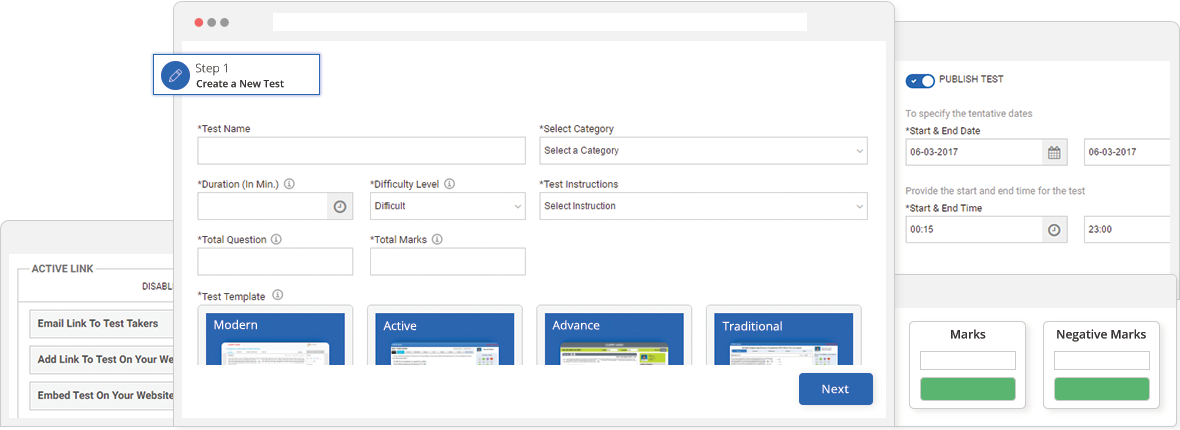This screenshot has height=430, width=1180.
Task: Click Embed Test On Your Website
Action: 102,395
